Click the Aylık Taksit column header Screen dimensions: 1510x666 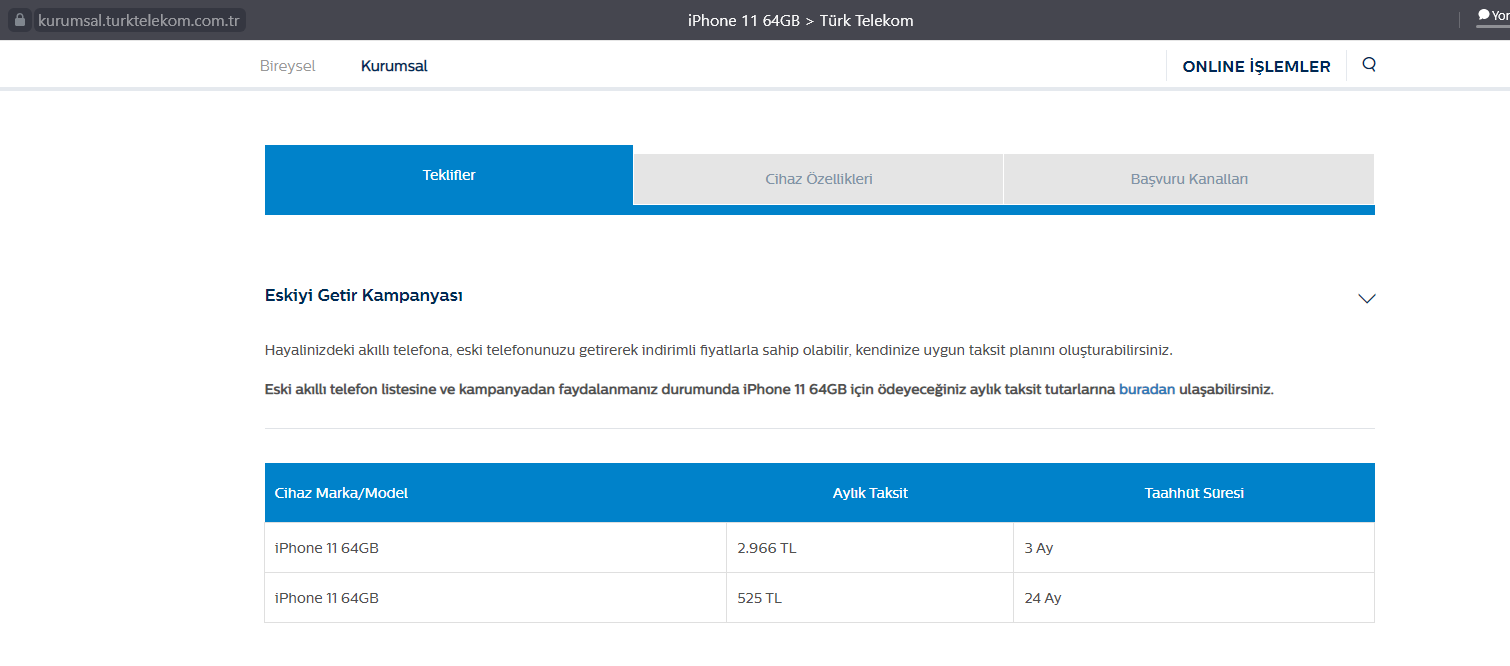(870, 493)
